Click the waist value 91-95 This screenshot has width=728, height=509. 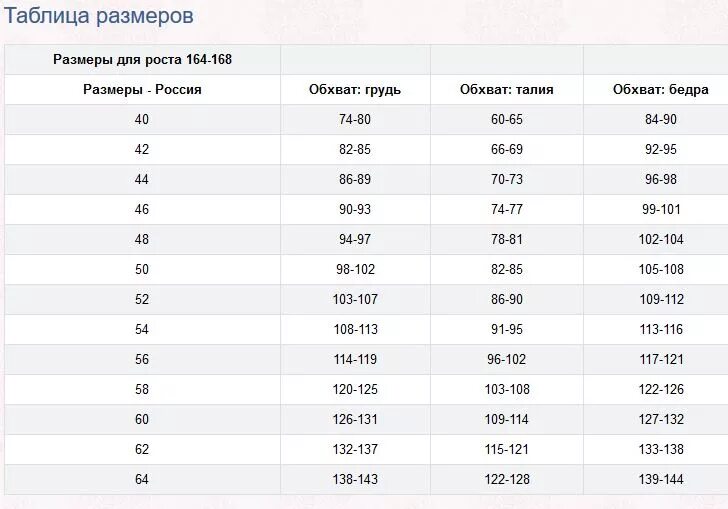[507, 329]
